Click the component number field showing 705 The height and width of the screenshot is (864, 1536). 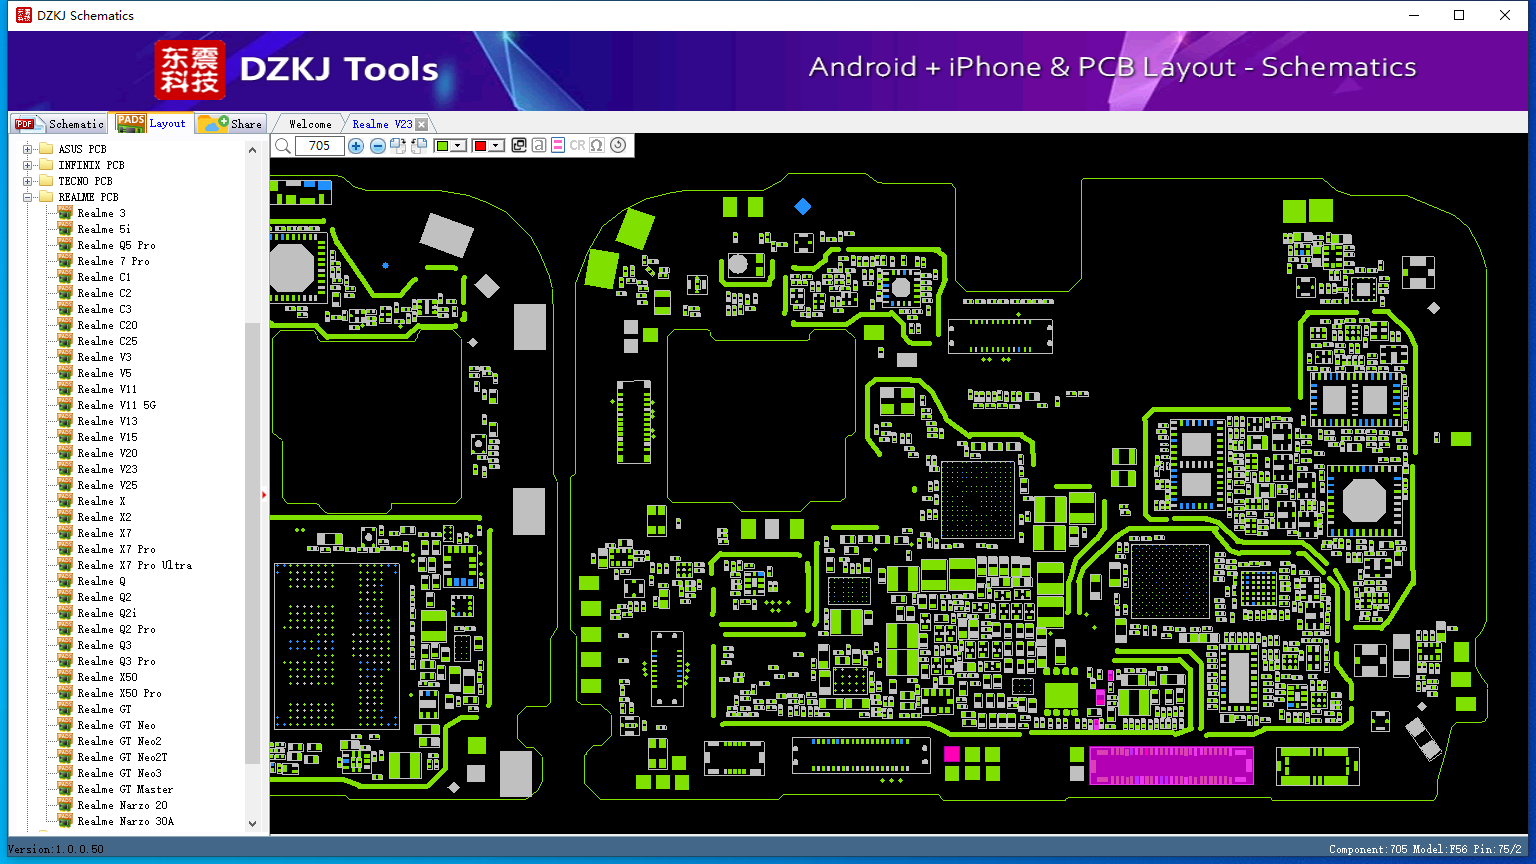pos(320,146)
